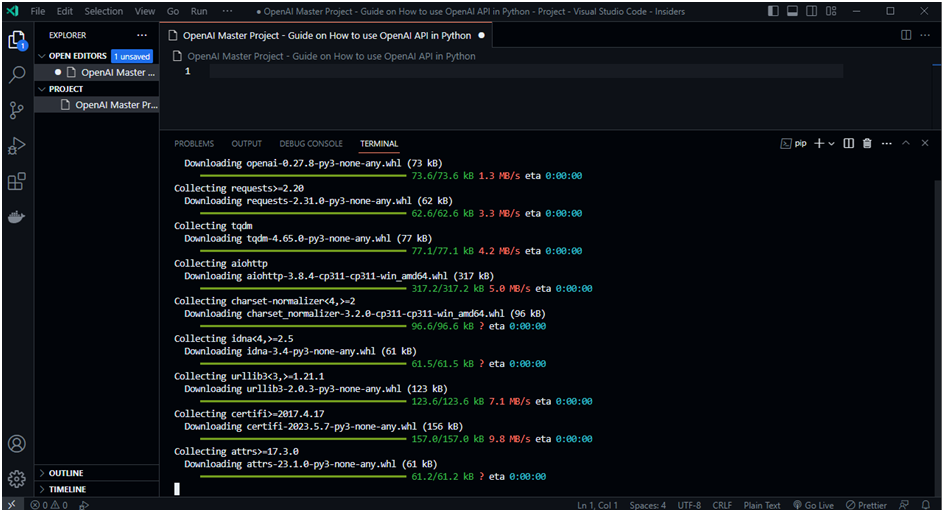
Task: Click the breadcrumb file name
Action: (x=331, y=56)
